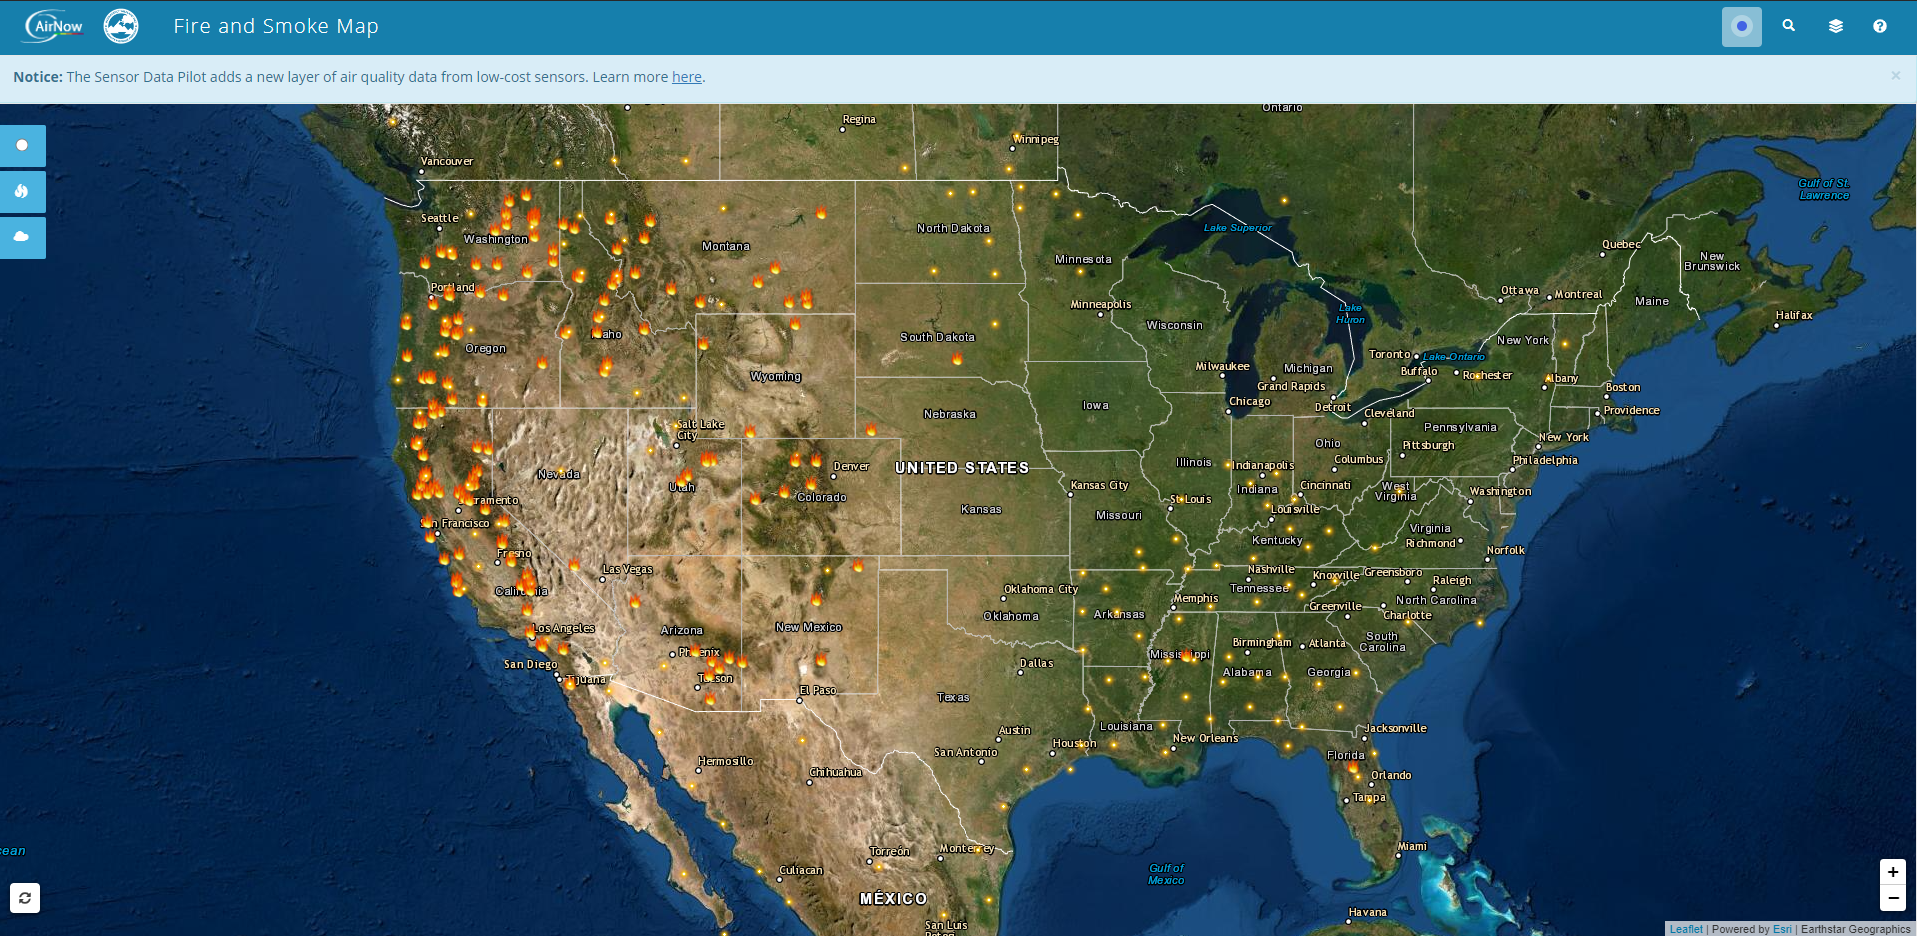Viewport: 1917px width, 936px height.
Task: Zoom in with the plus button
Action: pos(1892,872)
